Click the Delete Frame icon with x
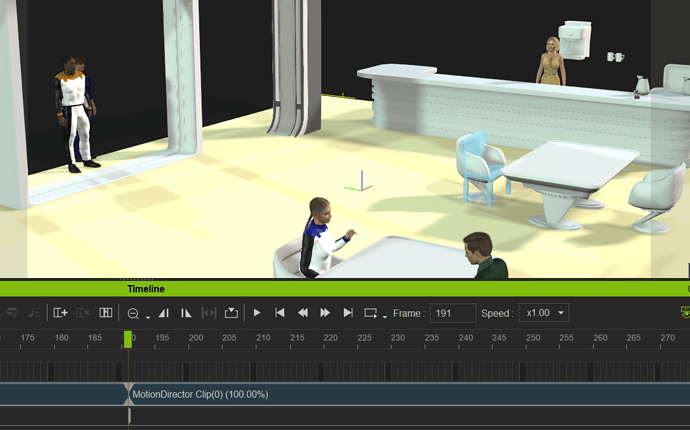The height and width of the screenshot is (430, 690). click(x=83, y=313)
